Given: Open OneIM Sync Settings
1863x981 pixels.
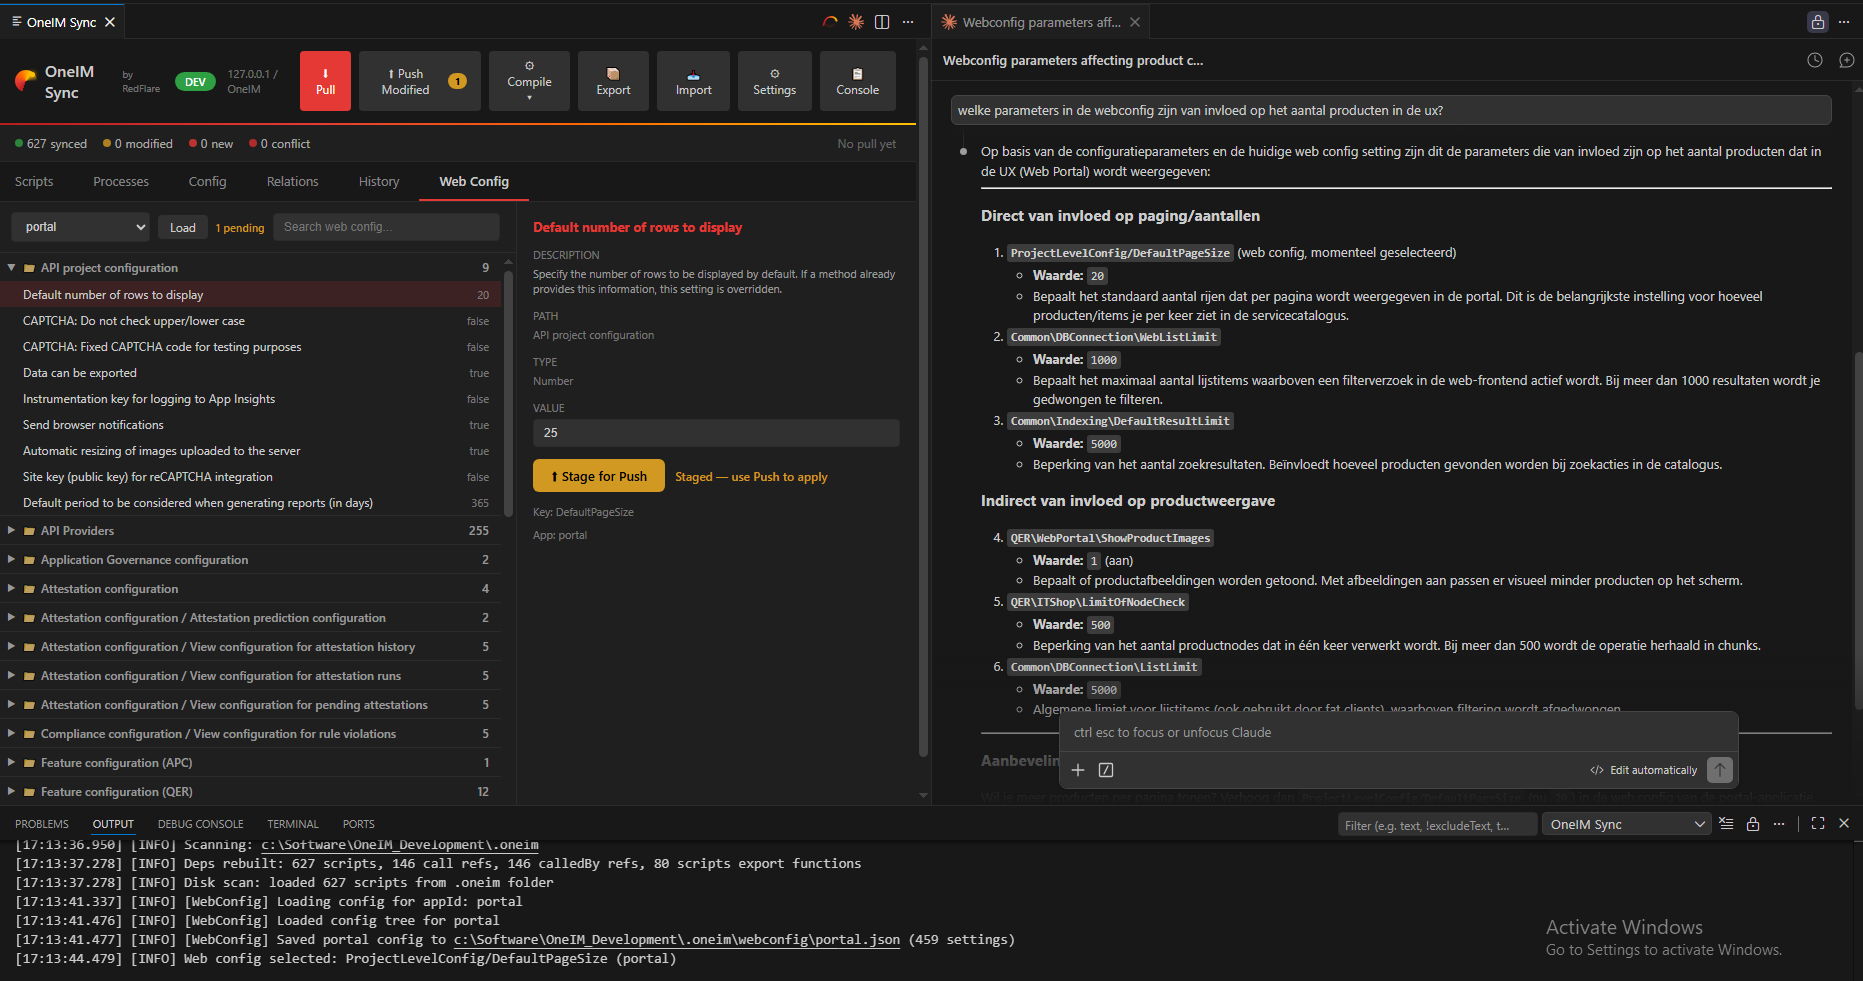Looking at the screenshot, I should pyautogui.click(x=774, y=81).
